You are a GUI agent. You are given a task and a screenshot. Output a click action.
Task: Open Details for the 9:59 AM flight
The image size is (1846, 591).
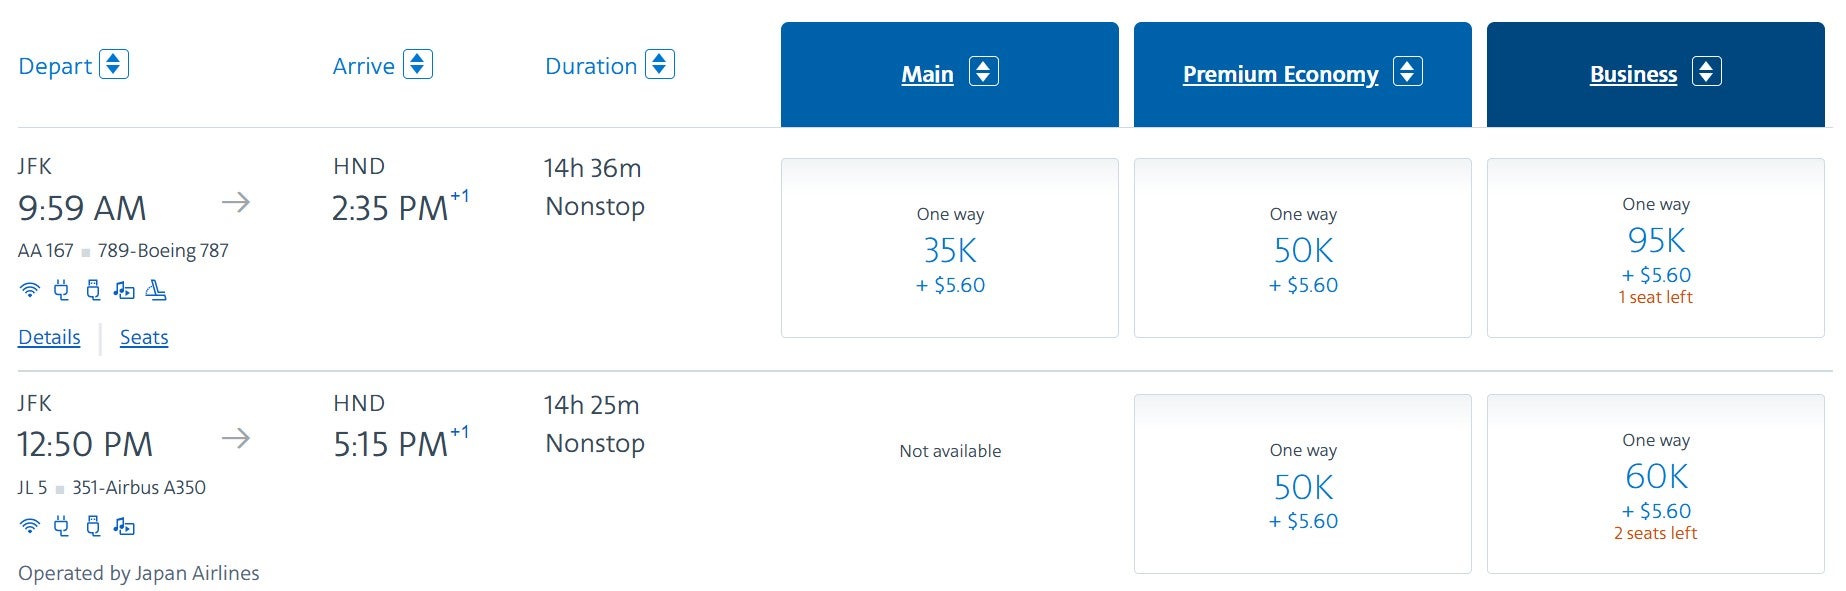click(x=48, y=337)
